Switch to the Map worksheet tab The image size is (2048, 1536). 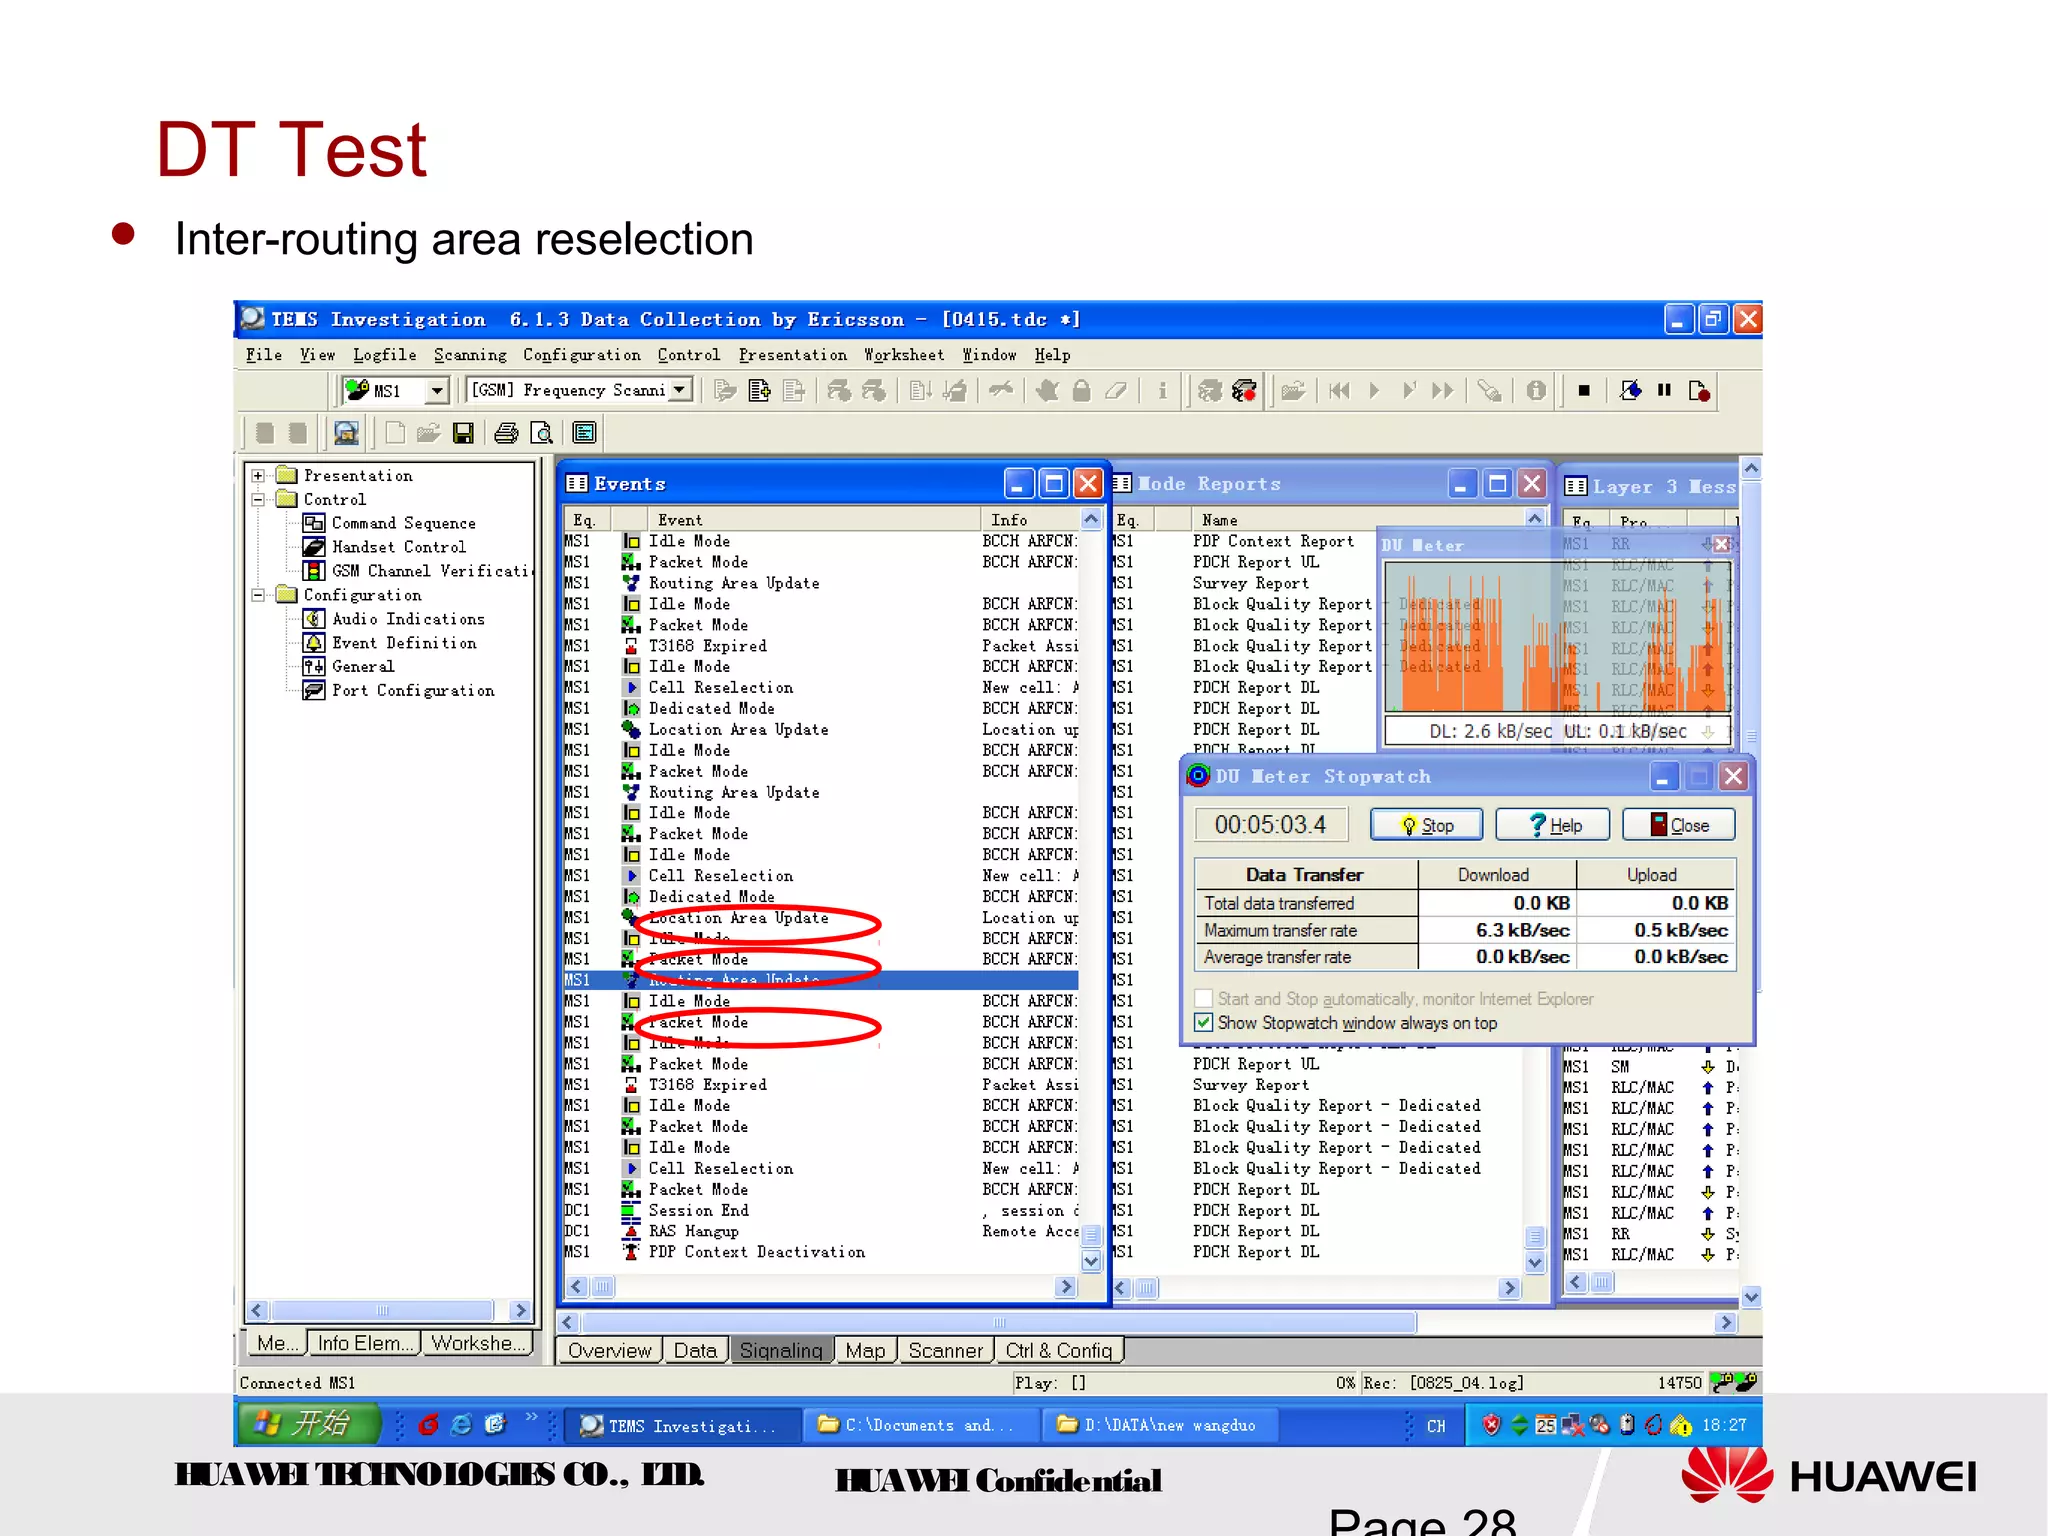pos(865,1351)
